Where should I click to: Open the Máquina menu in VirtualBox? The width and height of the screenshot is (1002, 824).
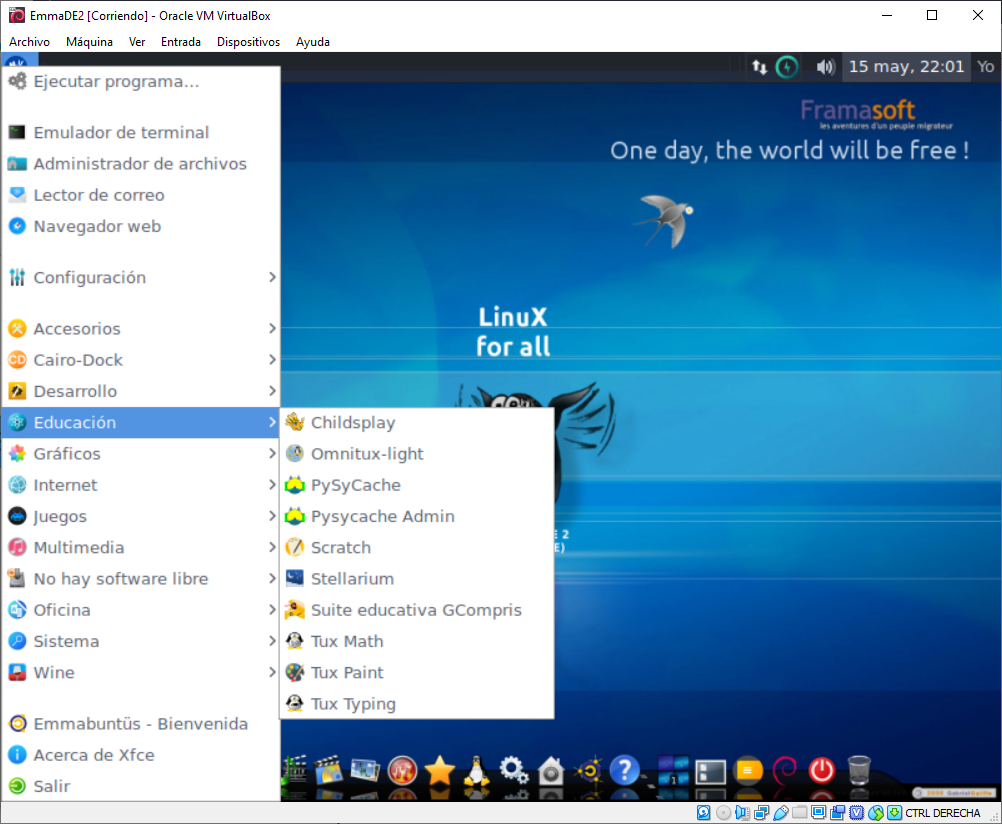point(89,42)
